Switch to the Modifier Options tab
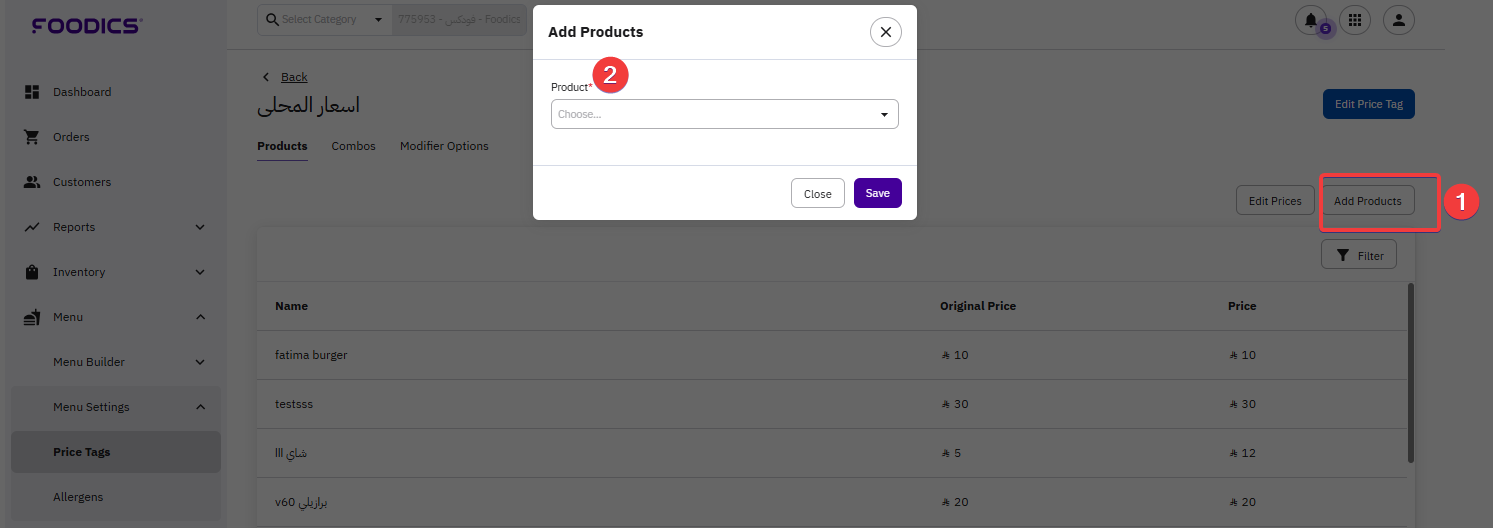The height and width of the screenshot is (528, 1493). [444, 146]
